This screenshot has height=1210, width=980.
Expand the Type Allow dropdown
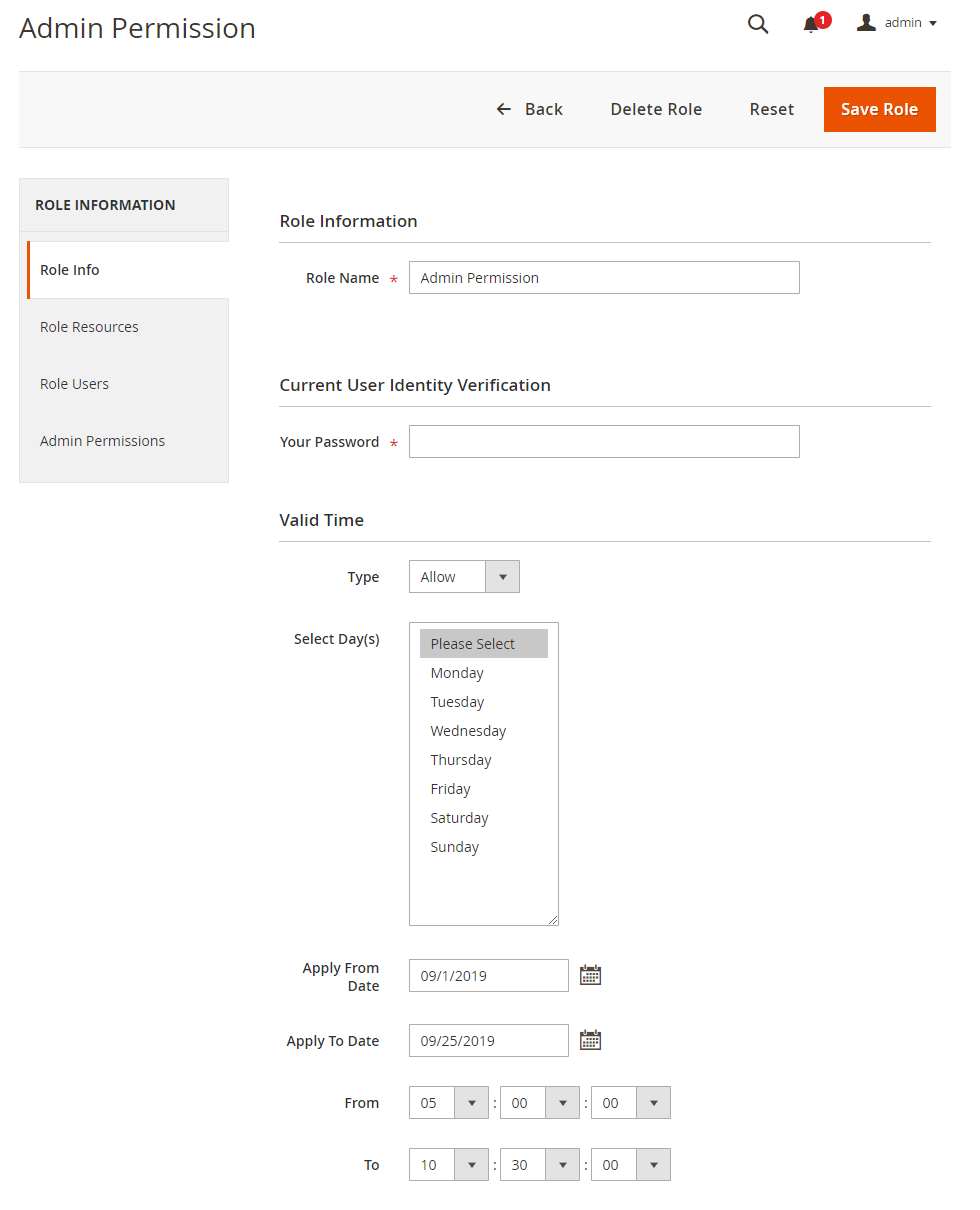464,577
